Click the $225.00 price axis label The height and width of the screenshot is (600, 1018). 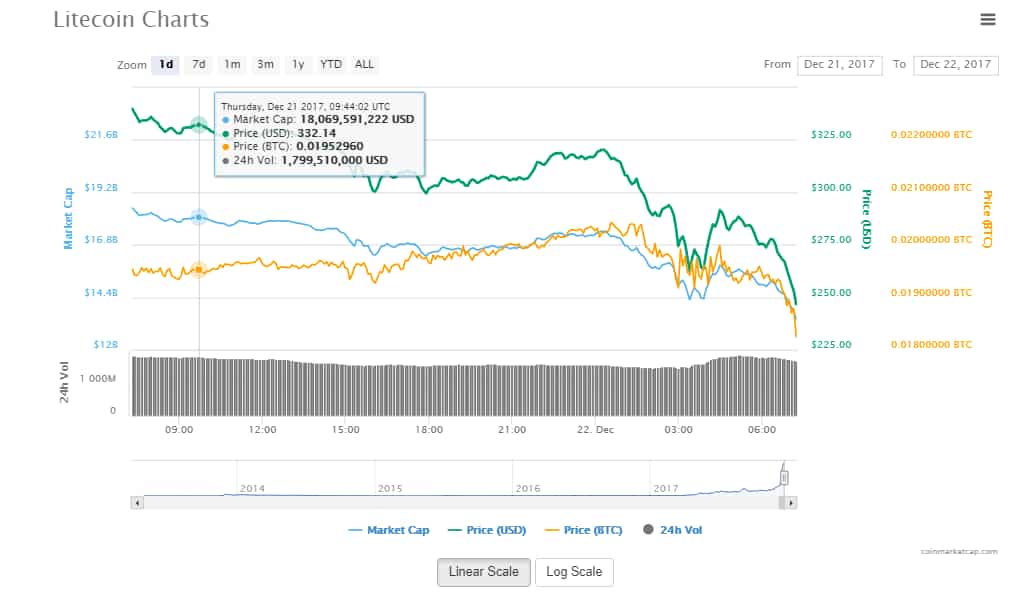pyautogui.click(x=831, y=345)
